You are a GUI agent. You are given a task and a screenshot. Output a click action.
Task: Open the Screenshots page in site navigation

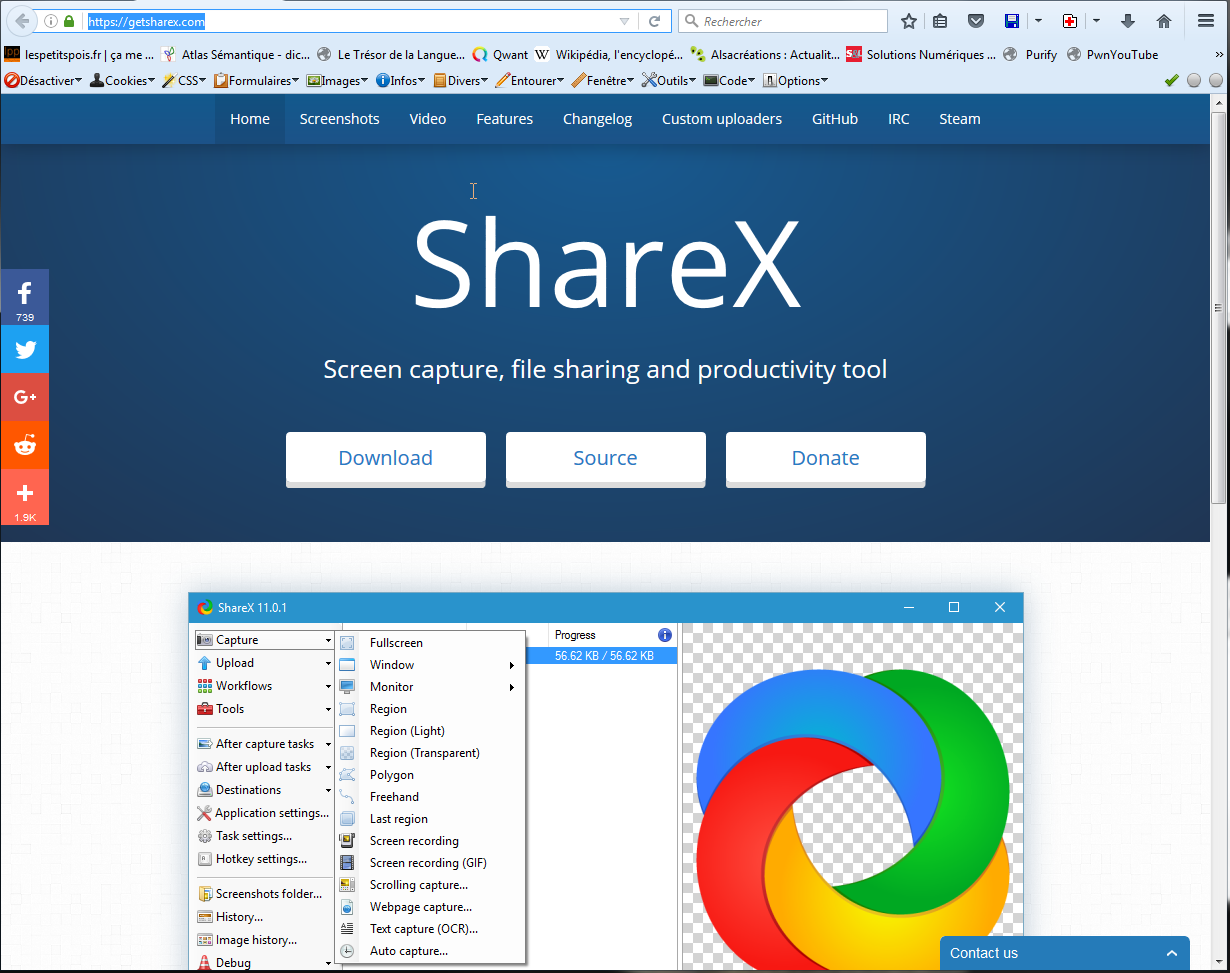coord(339,119)
